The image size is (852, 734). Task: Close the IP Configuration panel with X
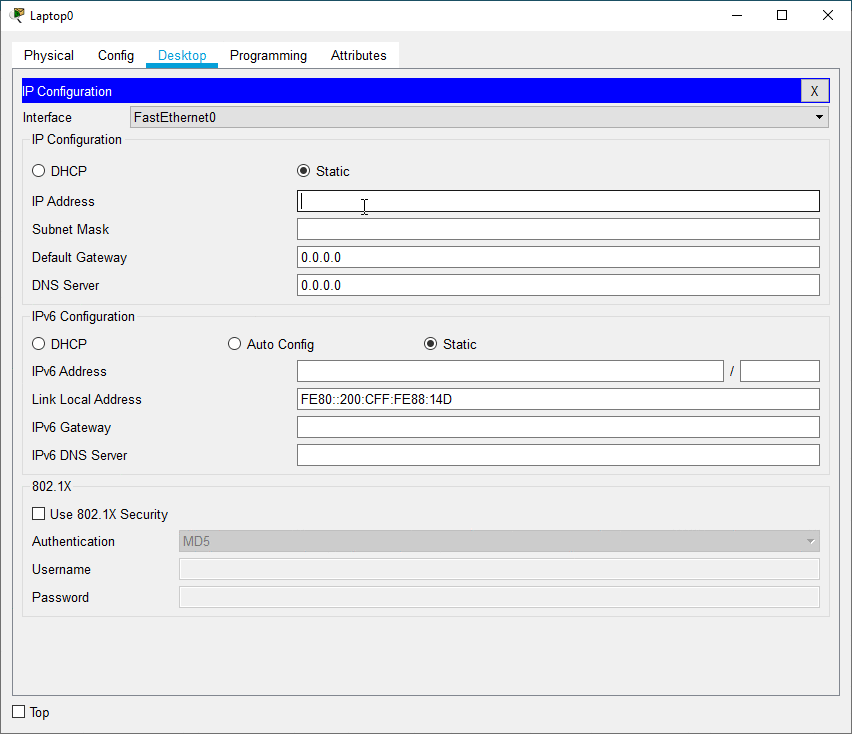pos(814,91)
